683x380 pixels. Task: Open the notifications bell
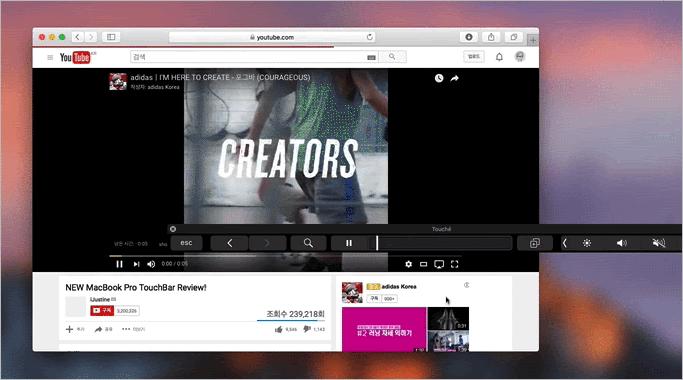coord(499,57)
